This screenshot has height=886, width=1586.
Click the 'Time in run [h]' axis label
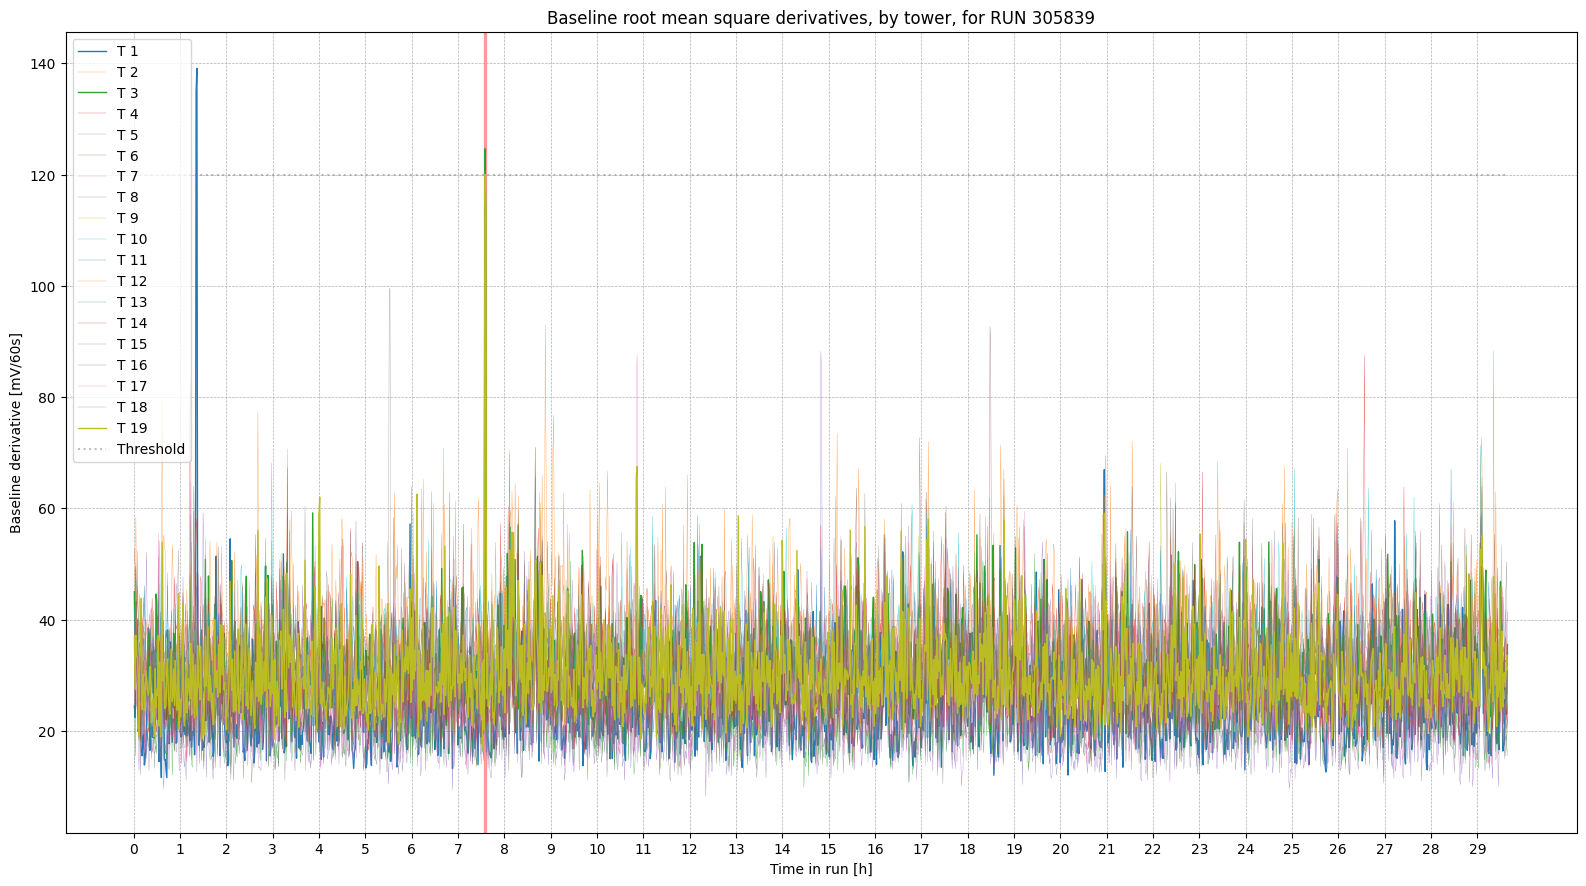[820, 869]
